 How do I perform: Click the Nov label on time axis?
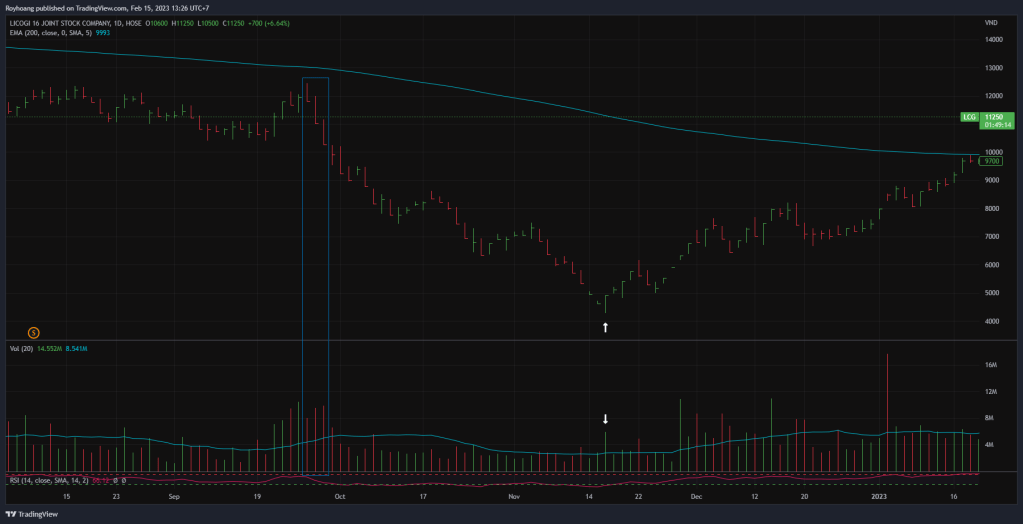(514, 496)
